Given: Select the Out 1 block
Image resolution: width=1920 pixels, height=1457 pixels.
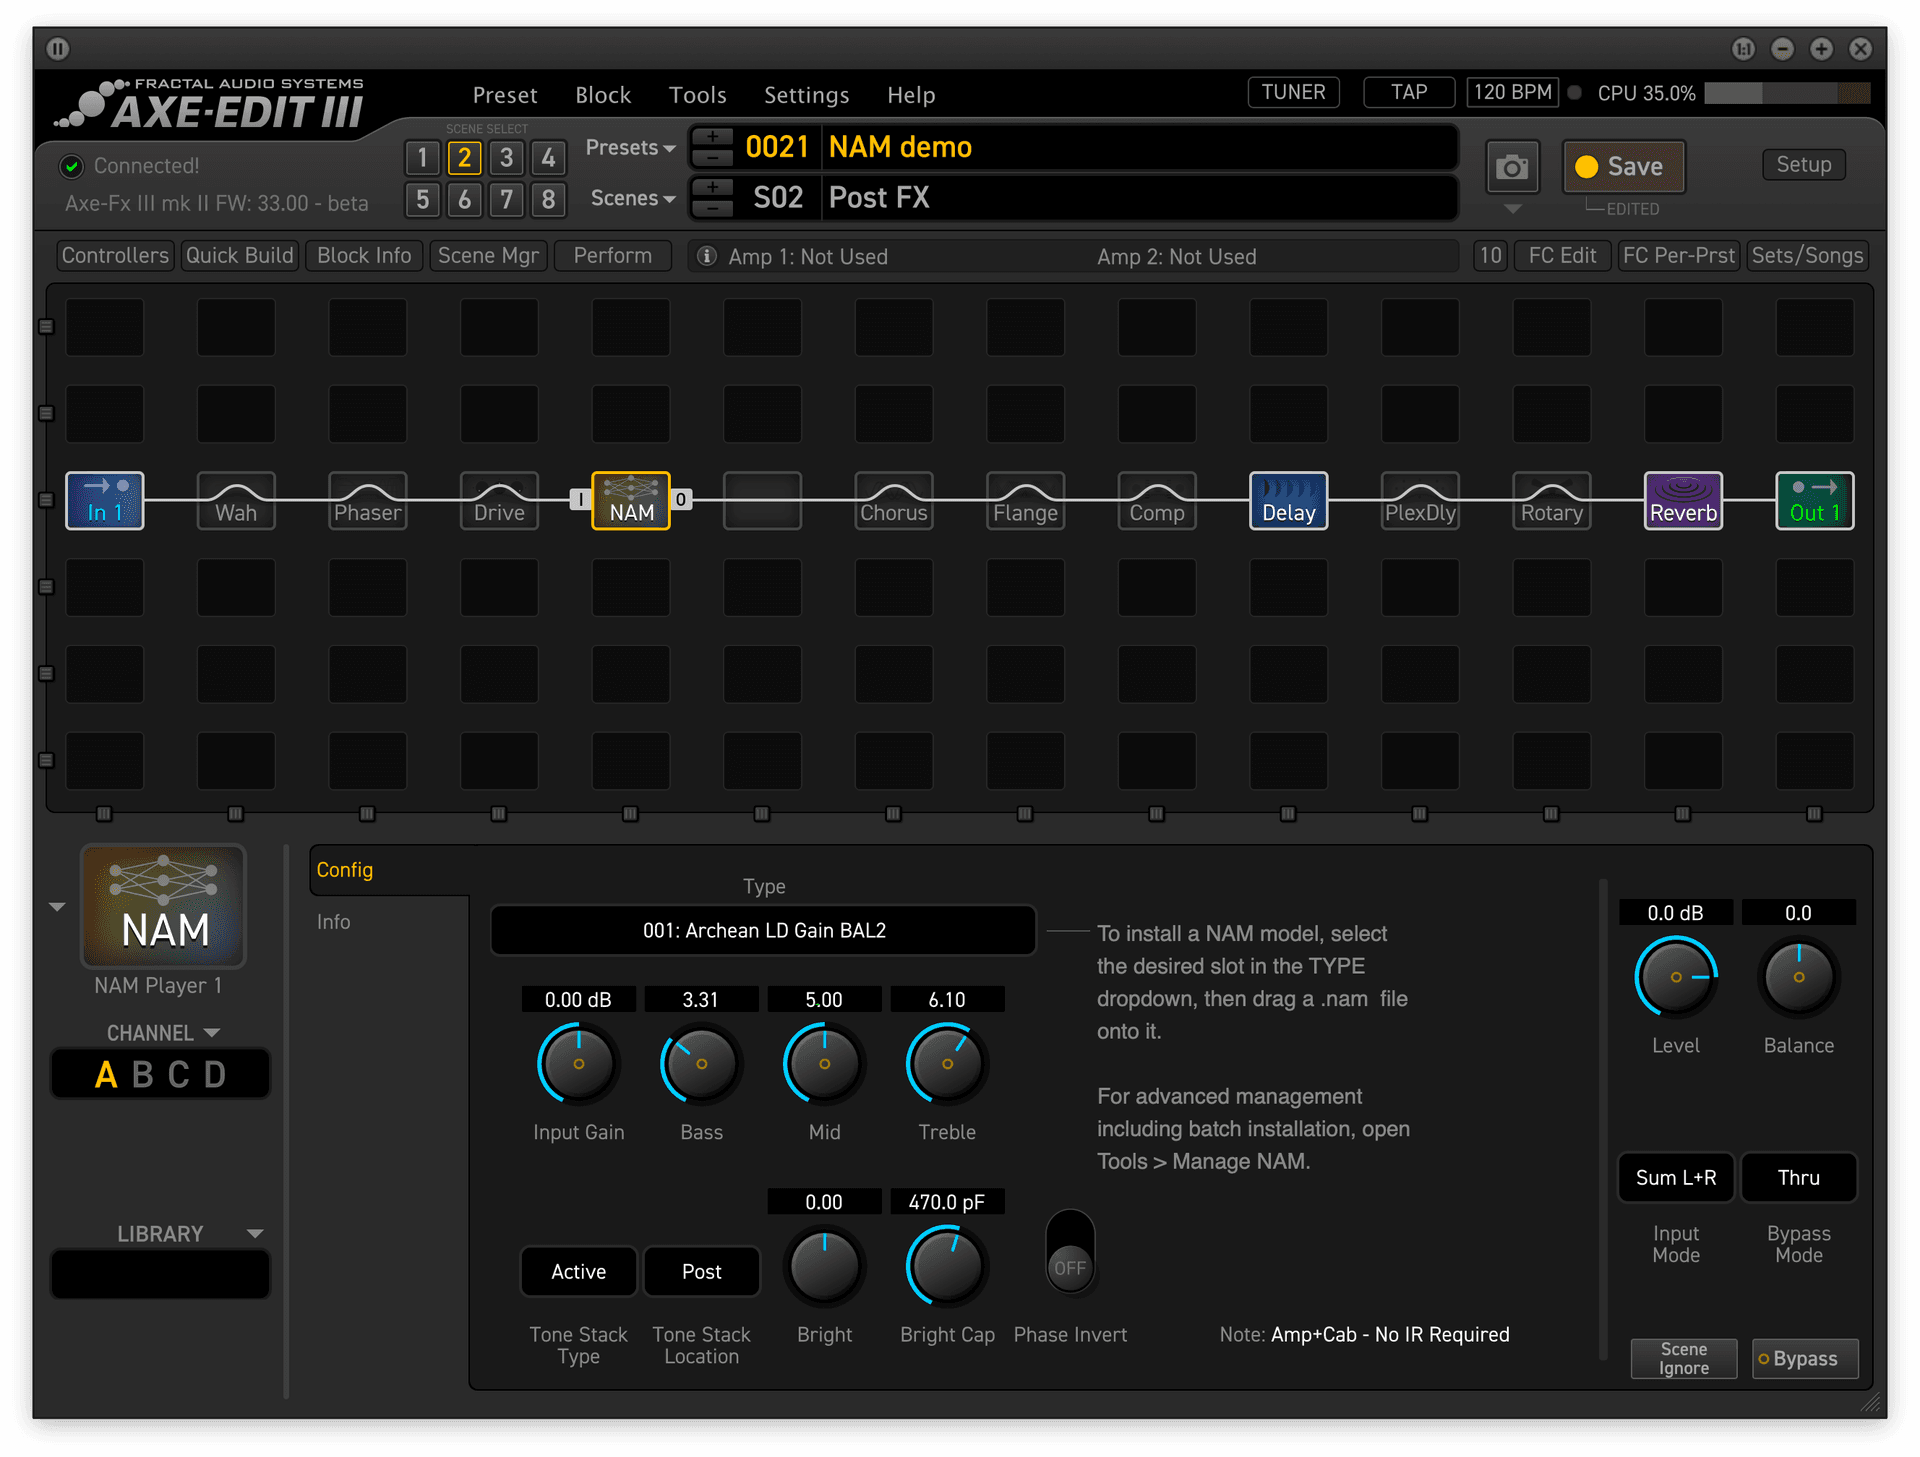Looking at the screenshot, I should tap(1815, 500).
